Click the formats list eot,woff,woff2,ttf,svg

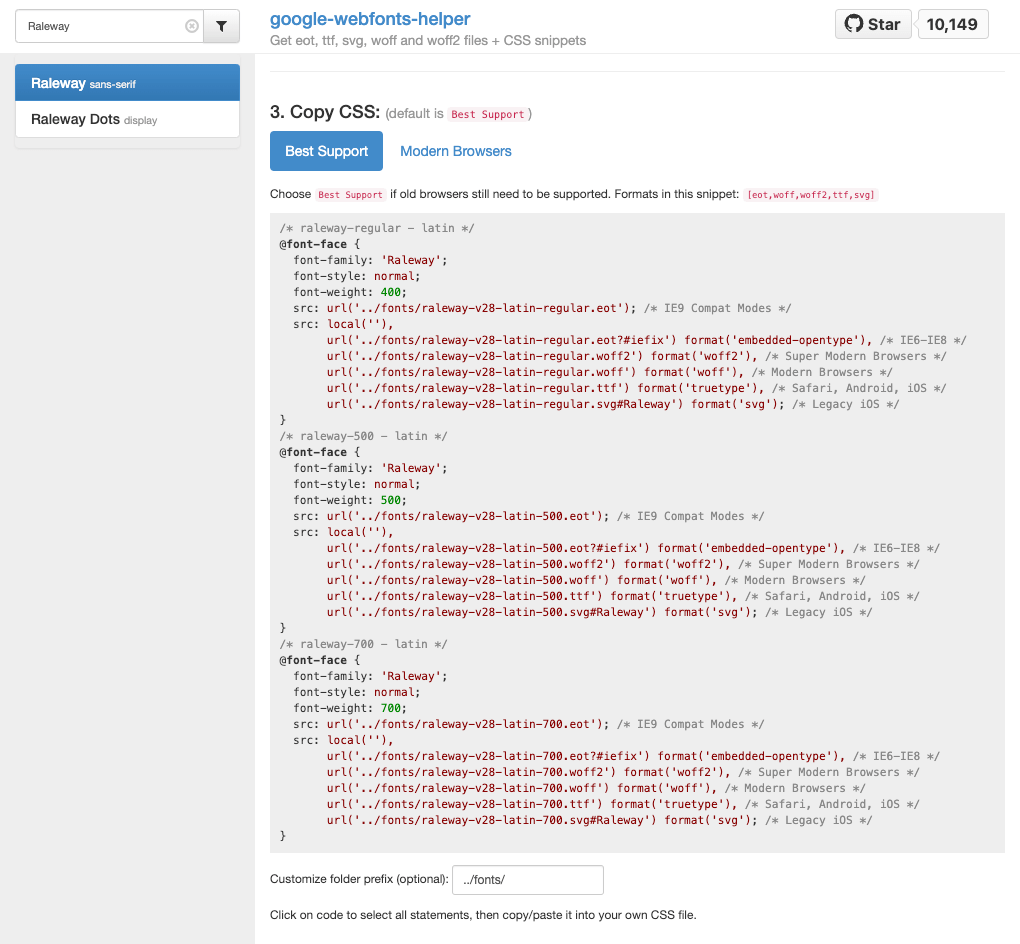811,195
